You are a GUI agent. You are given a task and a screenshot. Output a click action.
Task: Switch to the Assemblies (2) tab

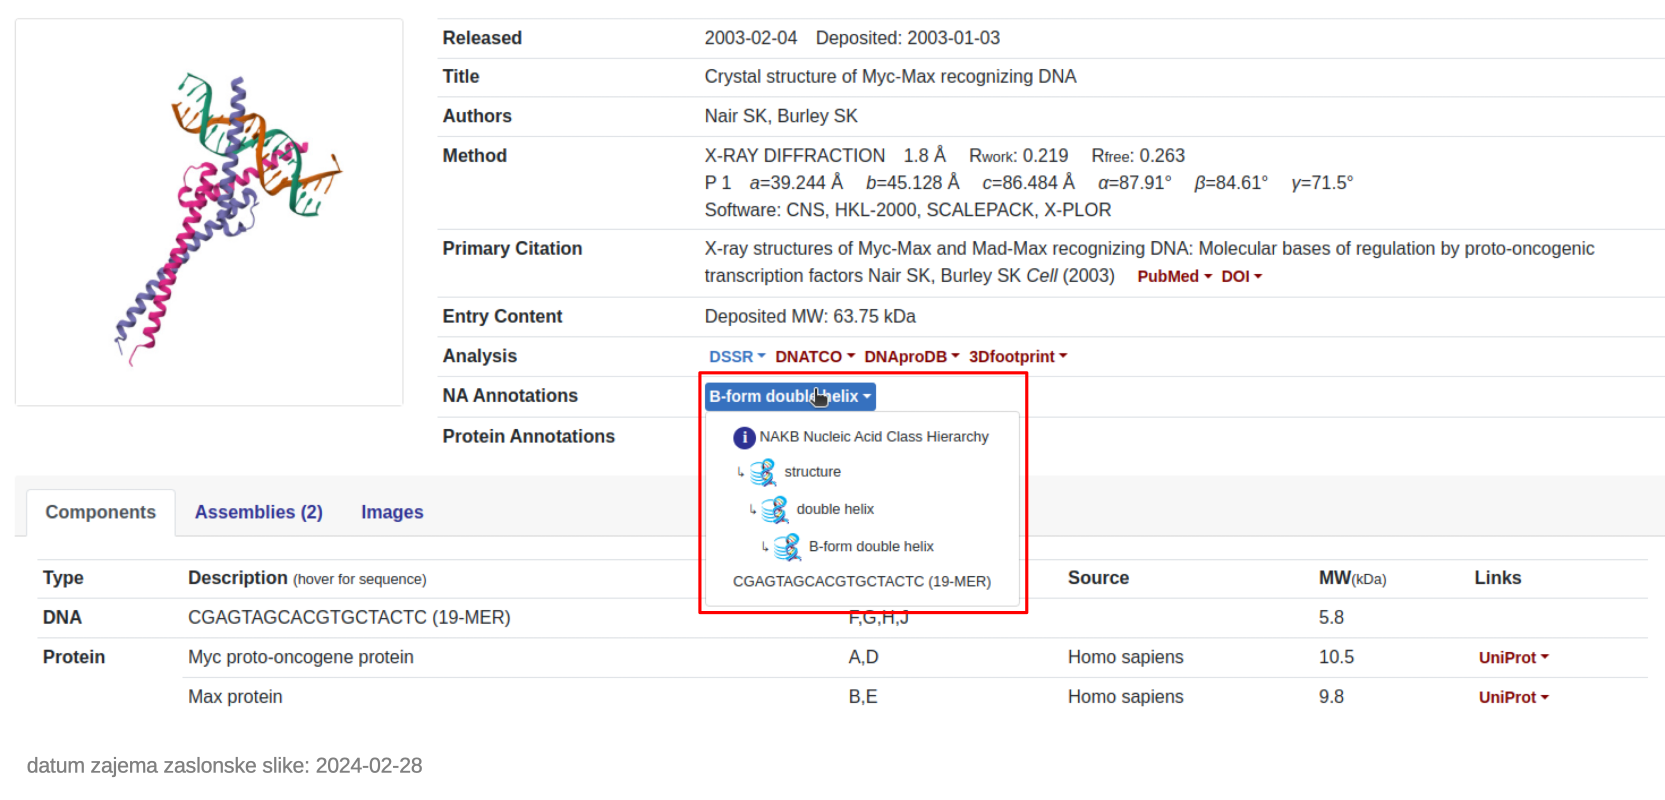259,512
